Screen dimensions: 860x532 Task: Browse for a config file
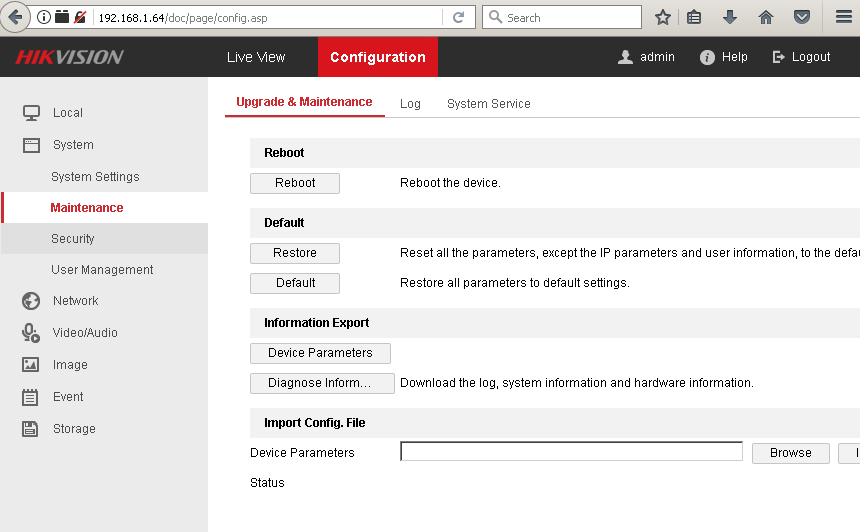(x=790, y=453)
